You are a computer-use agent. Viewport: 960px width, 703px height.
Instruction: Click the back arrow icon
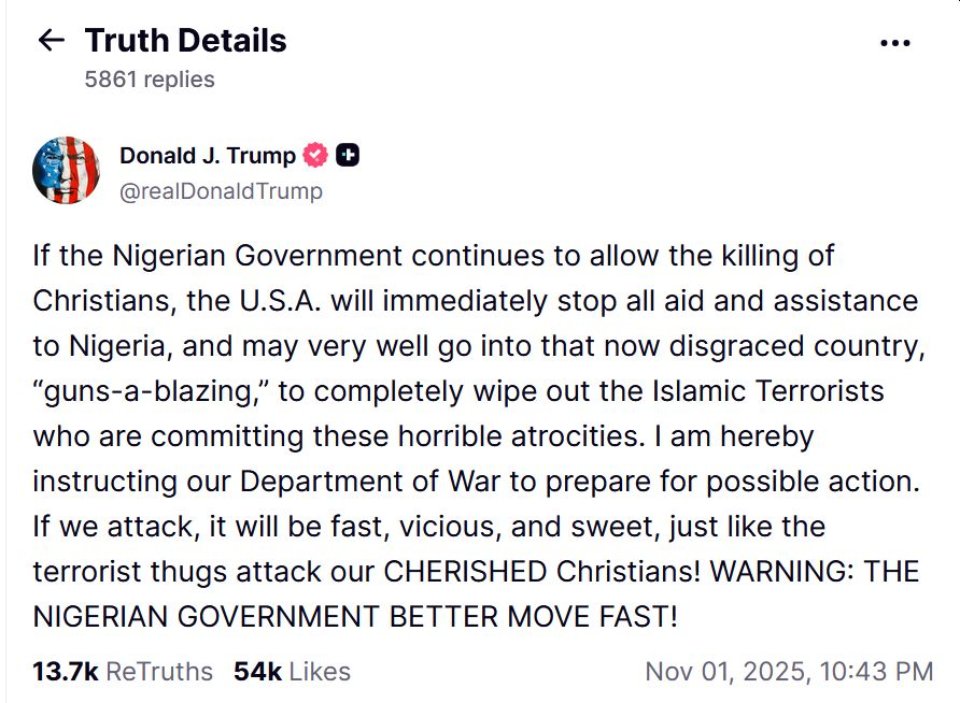click(x=50, y=41)
